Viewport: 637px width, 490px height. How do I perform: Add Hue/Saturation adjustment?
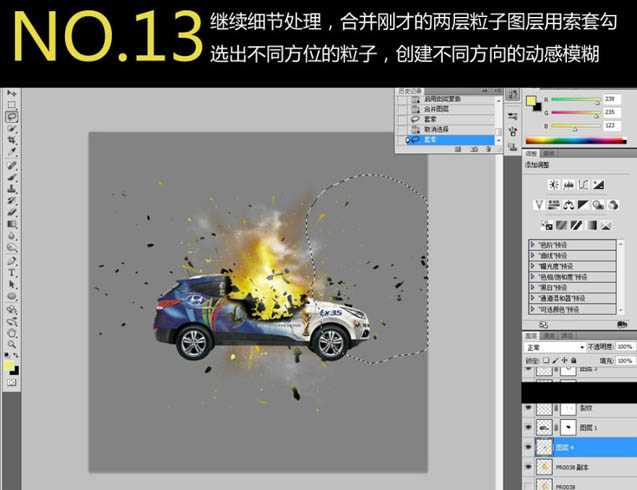(x=554, y=205)
